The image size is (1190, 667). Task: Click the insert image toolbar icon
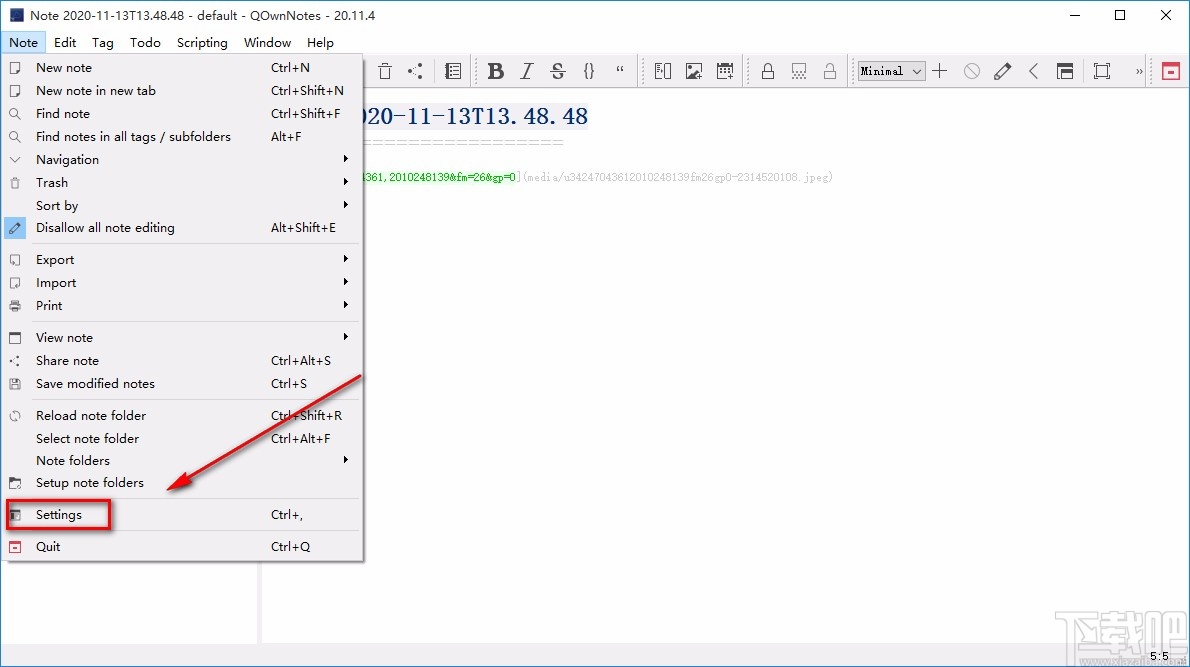pos(694,71)
